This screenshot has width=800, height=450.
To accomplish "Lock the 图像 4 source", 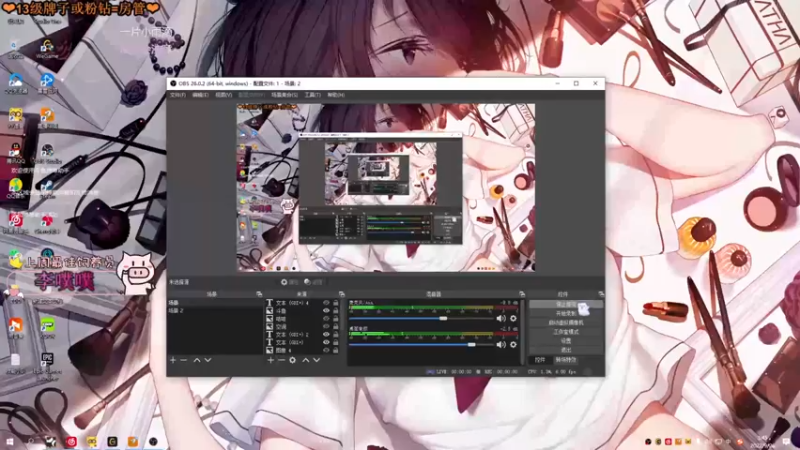I will pyautogui.click(x=336, y=351).
